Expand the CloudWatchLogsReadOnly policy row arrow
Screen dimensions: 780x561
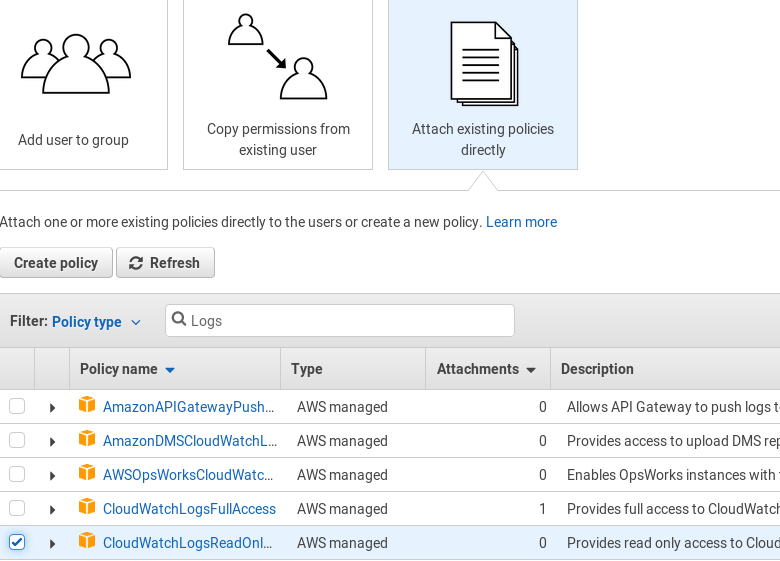point(52,543)
